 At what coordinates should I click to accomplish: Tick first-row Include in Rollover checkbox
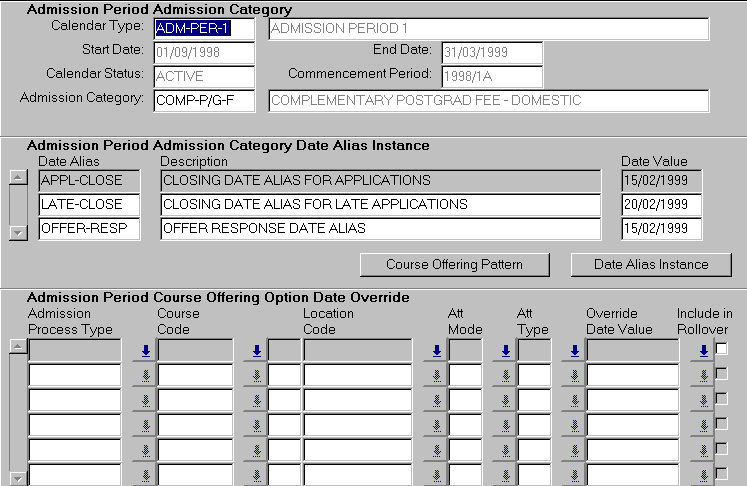coord(722,348)
